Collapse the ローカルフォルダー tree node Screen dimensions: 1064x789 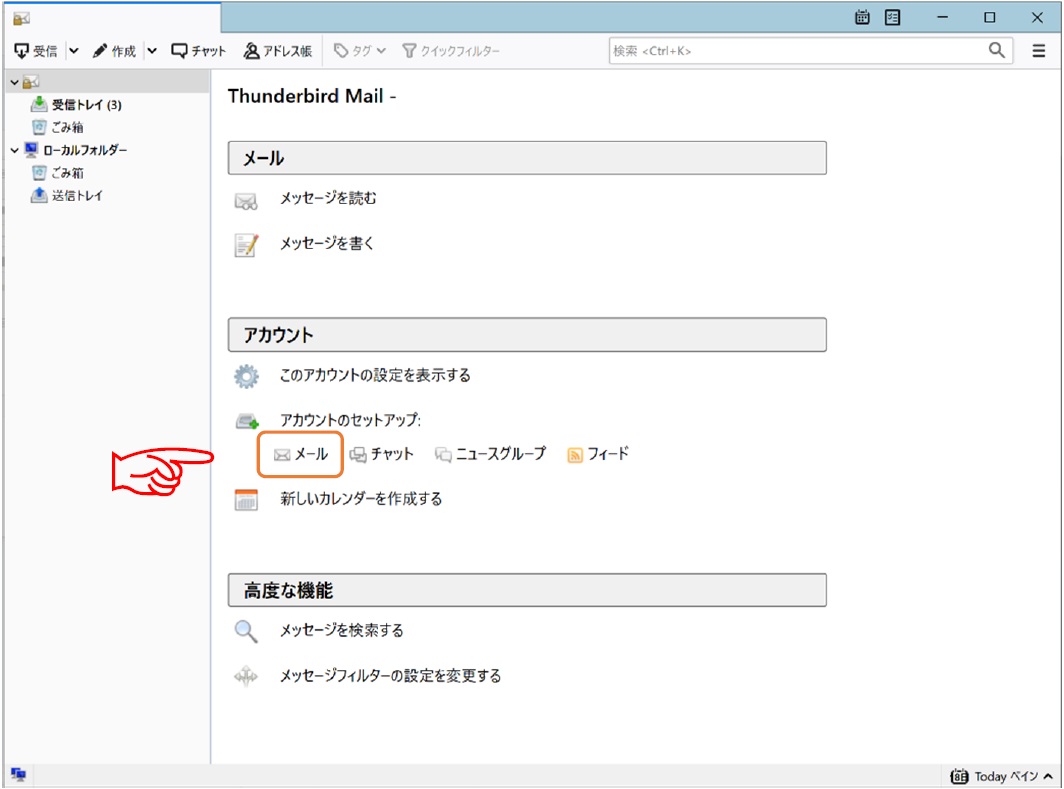click(x=14, y=150)
